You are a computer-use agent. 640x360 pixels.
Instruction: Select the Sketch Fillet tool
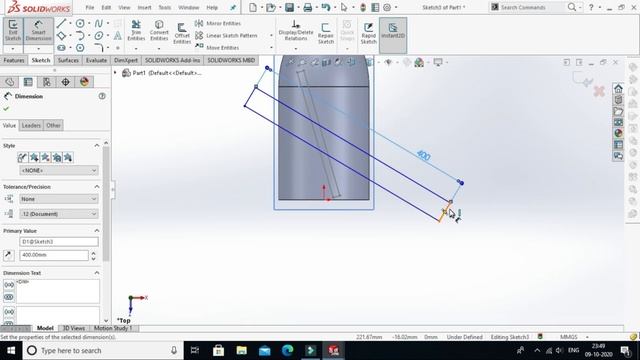click(x=98, y=48)
